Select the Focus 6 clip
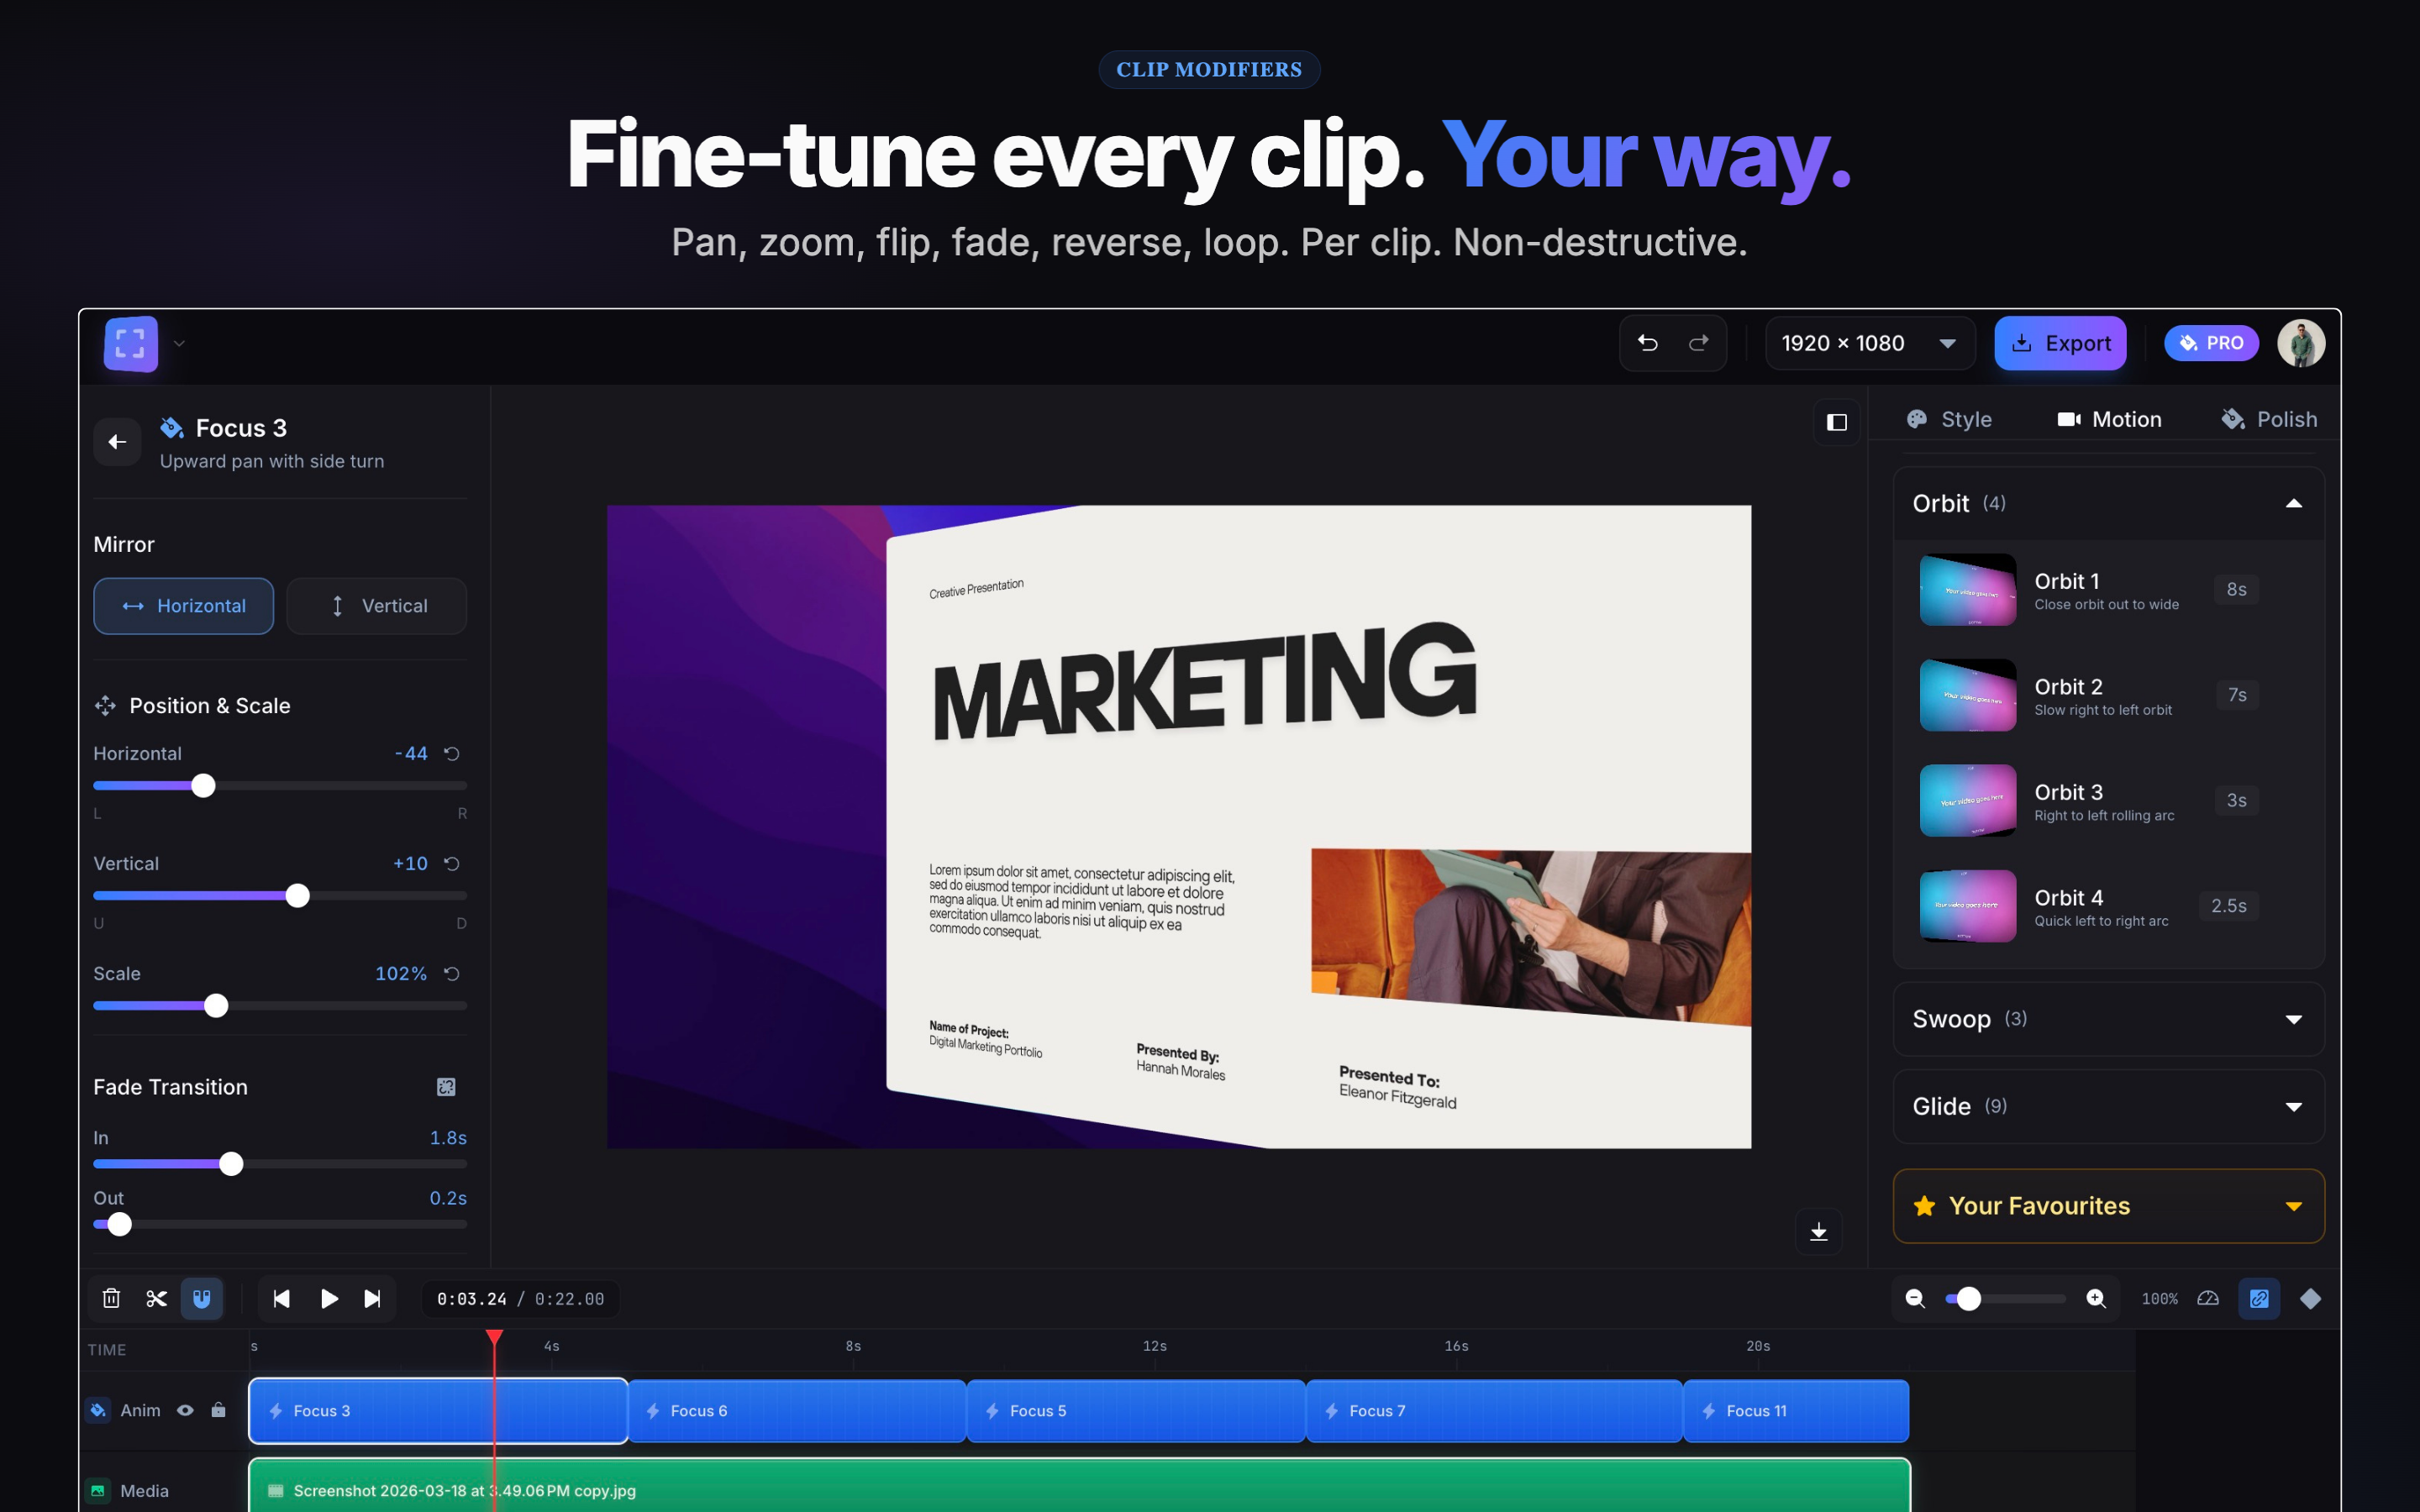 [797, 1411]
